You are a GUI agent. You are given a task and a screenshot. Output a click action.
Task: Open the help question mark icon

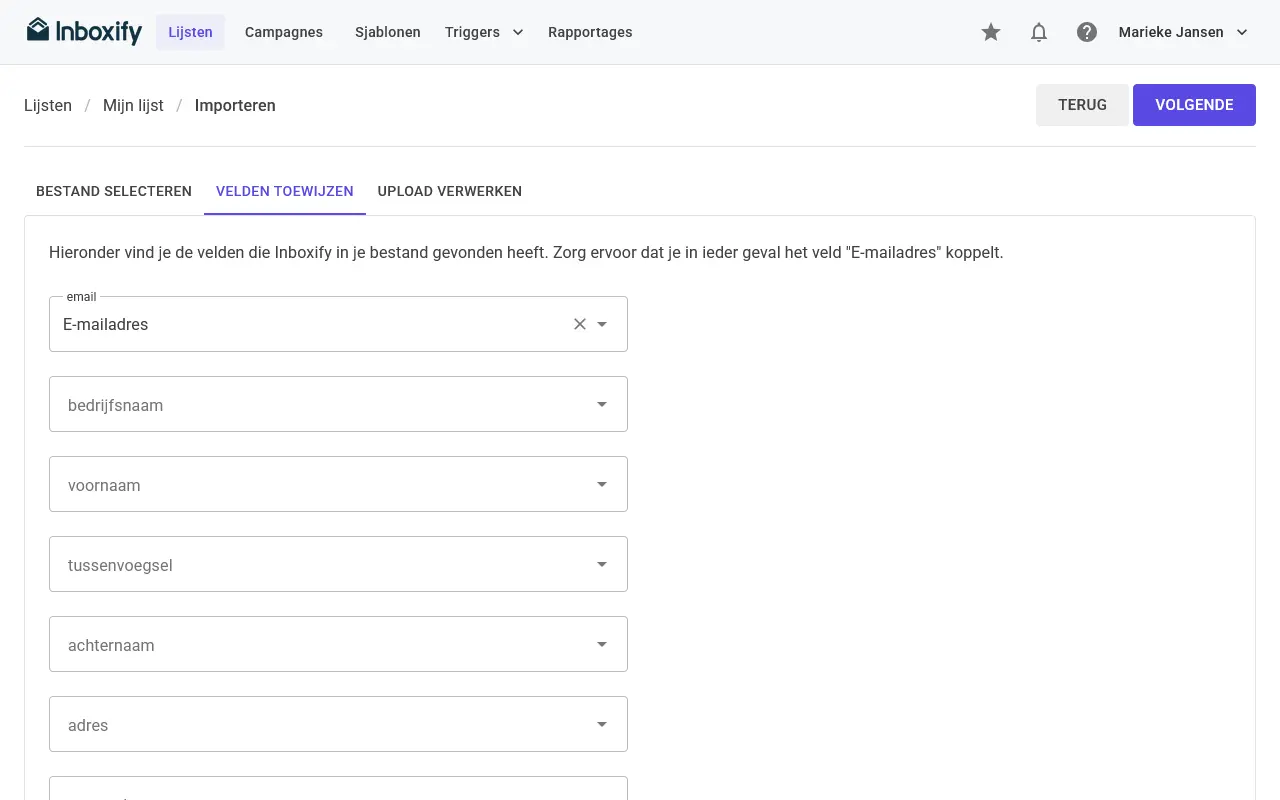coord(1087,32)
